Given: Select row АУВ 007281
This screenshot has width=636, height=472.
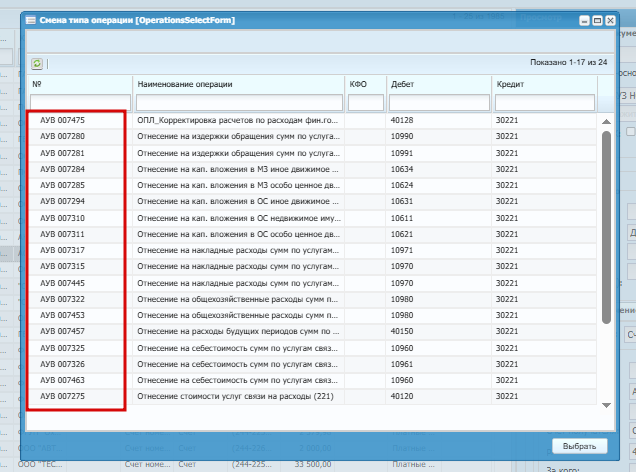Looking at the screenshot, I should coord(312,153).
